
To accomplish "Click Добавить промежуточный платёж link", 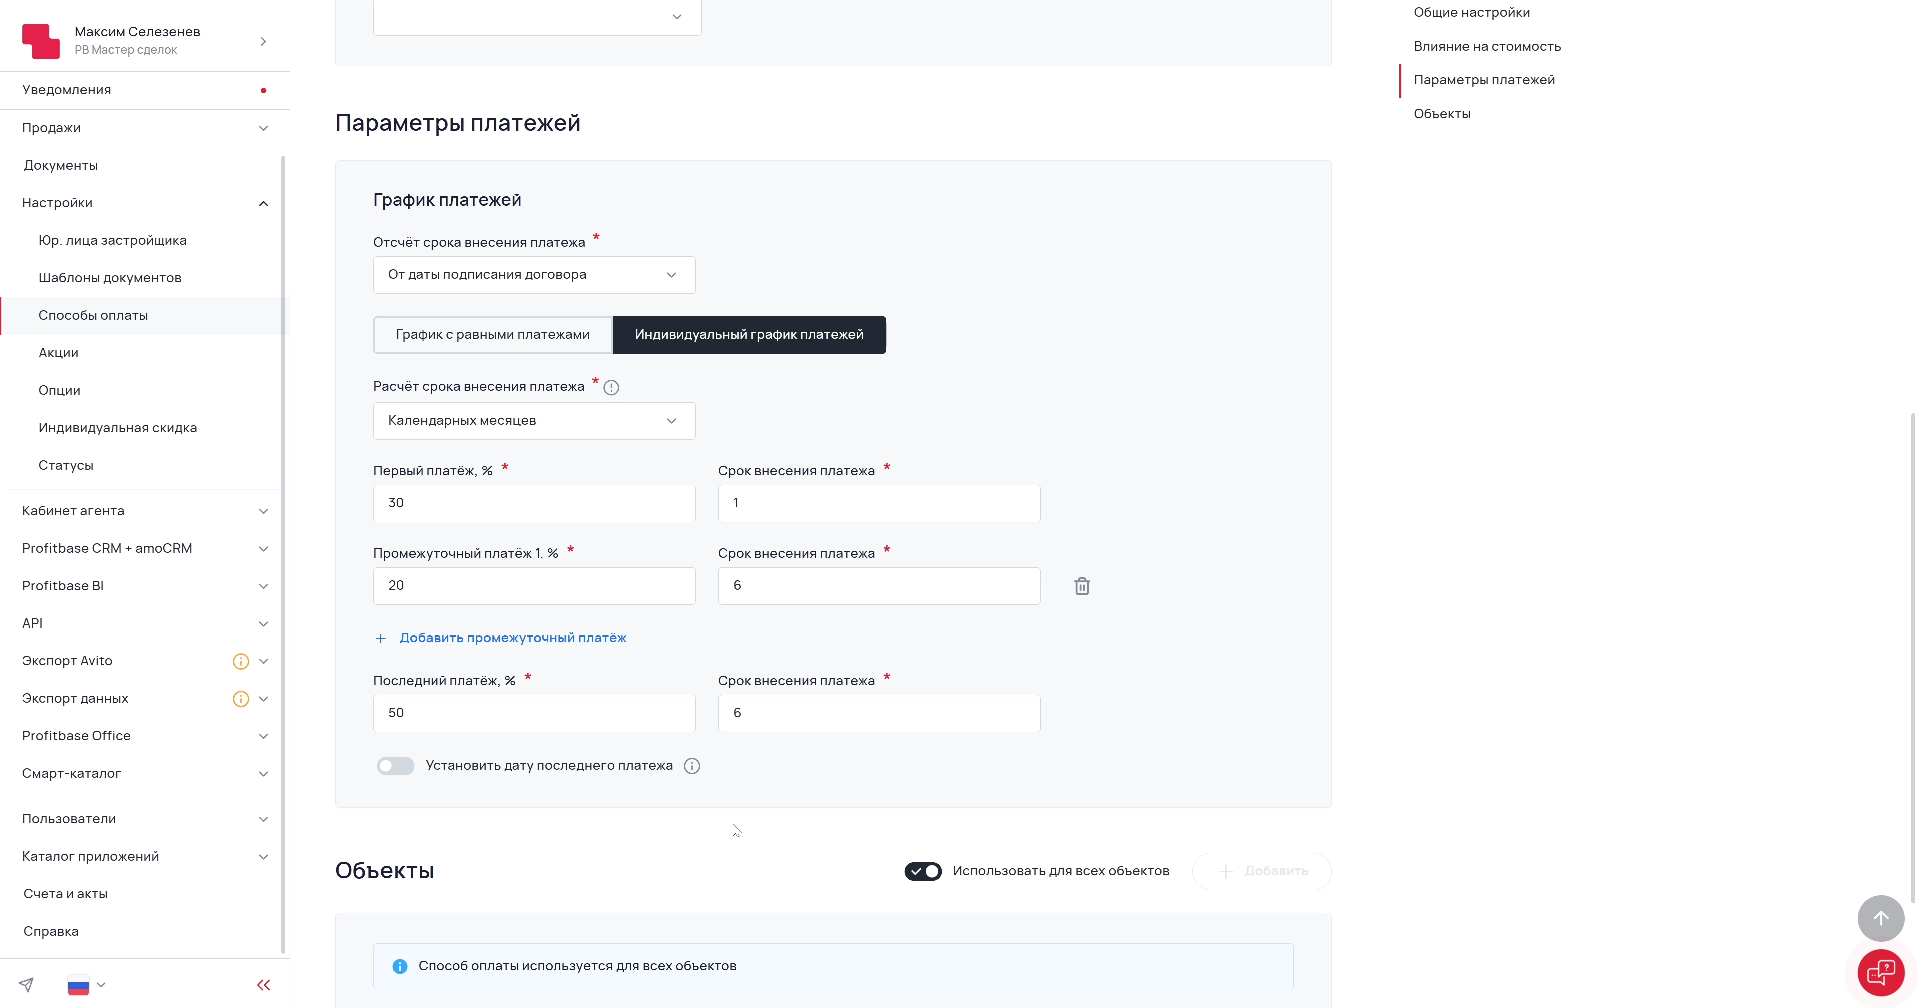I will coord(513,638).
